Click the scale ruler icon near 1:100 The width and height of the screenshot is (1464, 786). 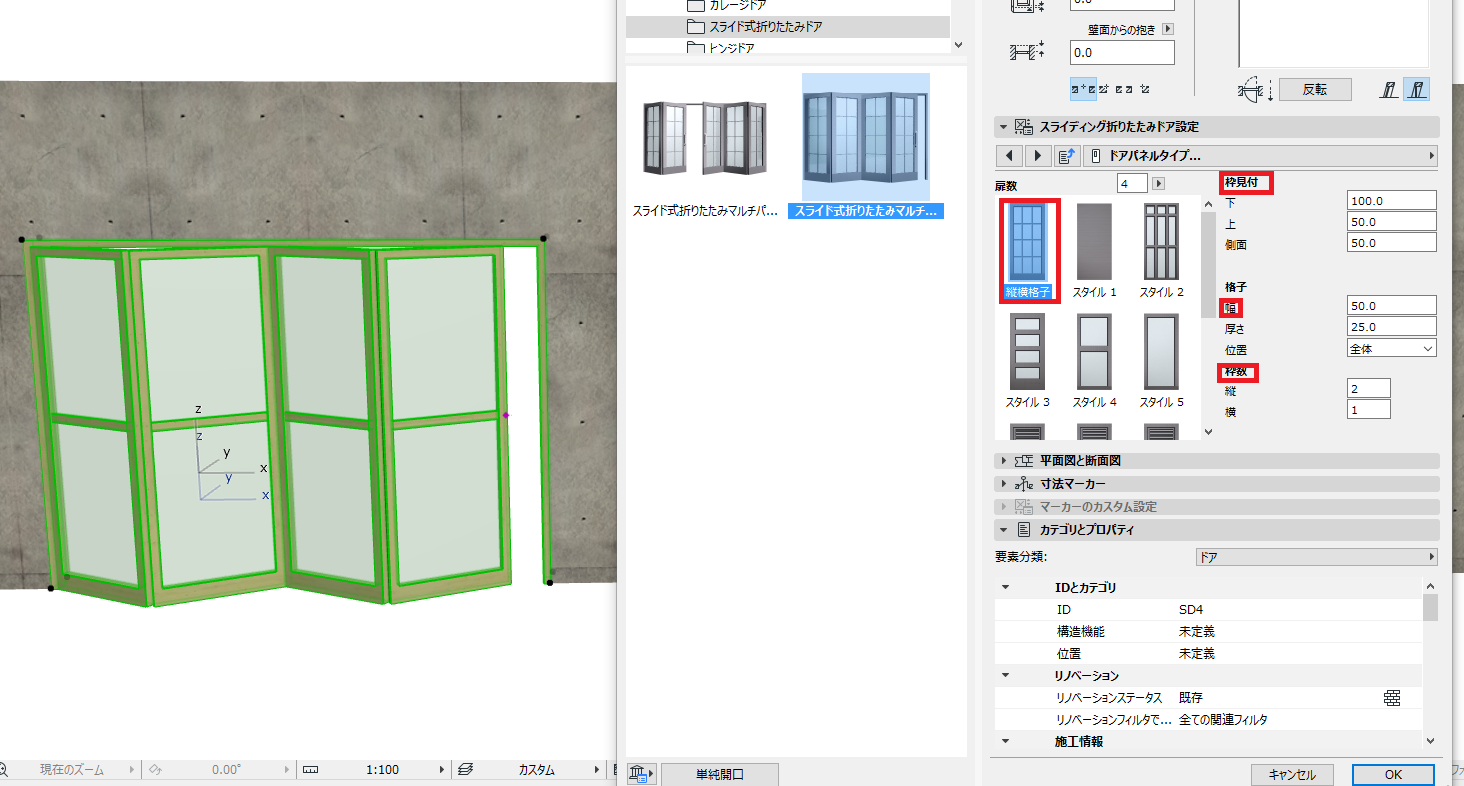(310, 770)
